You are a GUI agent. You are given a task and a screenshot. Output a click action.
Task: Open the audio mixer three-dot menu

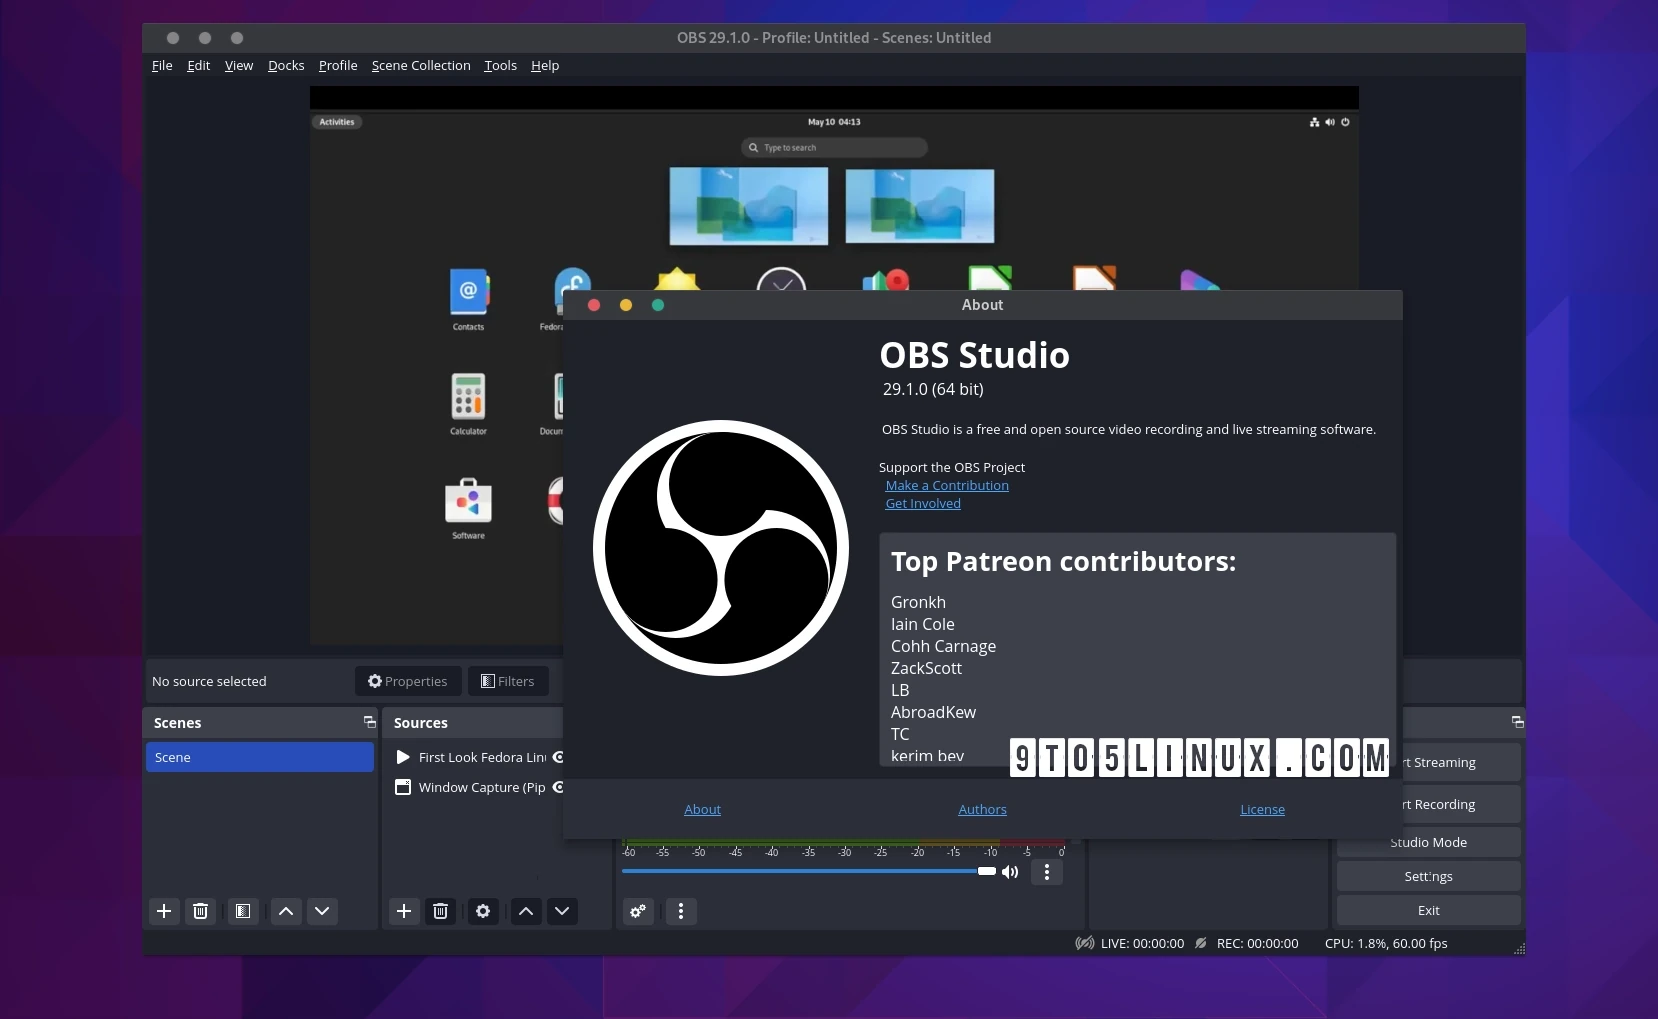pyautogui.click(x=681, y=911)
